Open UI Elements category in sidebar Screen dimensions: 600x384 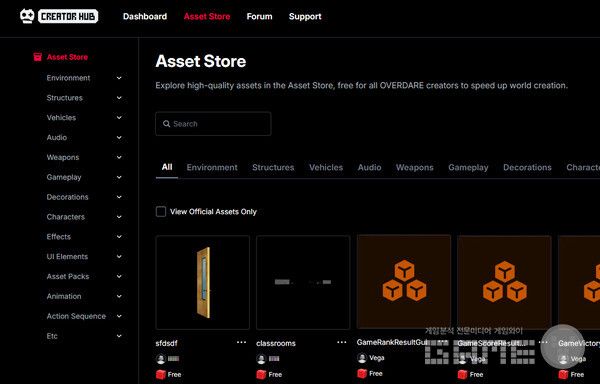[x=67, y=257]
